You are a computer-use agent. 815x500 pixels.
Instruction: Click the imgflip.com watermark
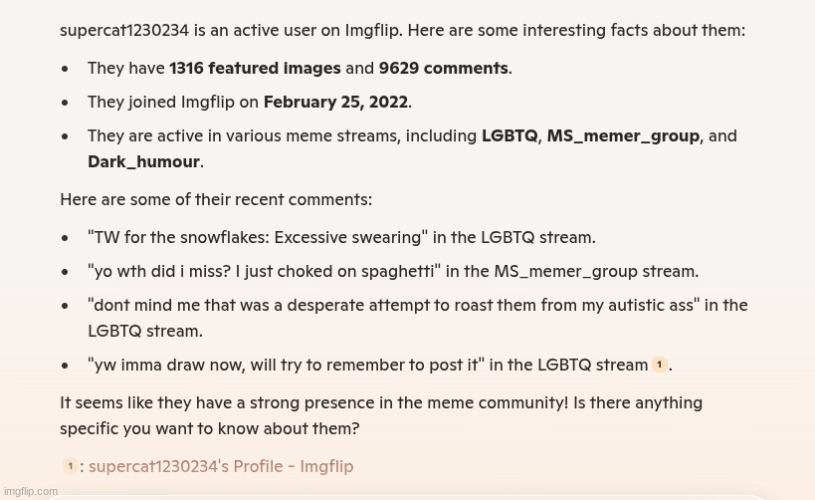click(31, 491)
